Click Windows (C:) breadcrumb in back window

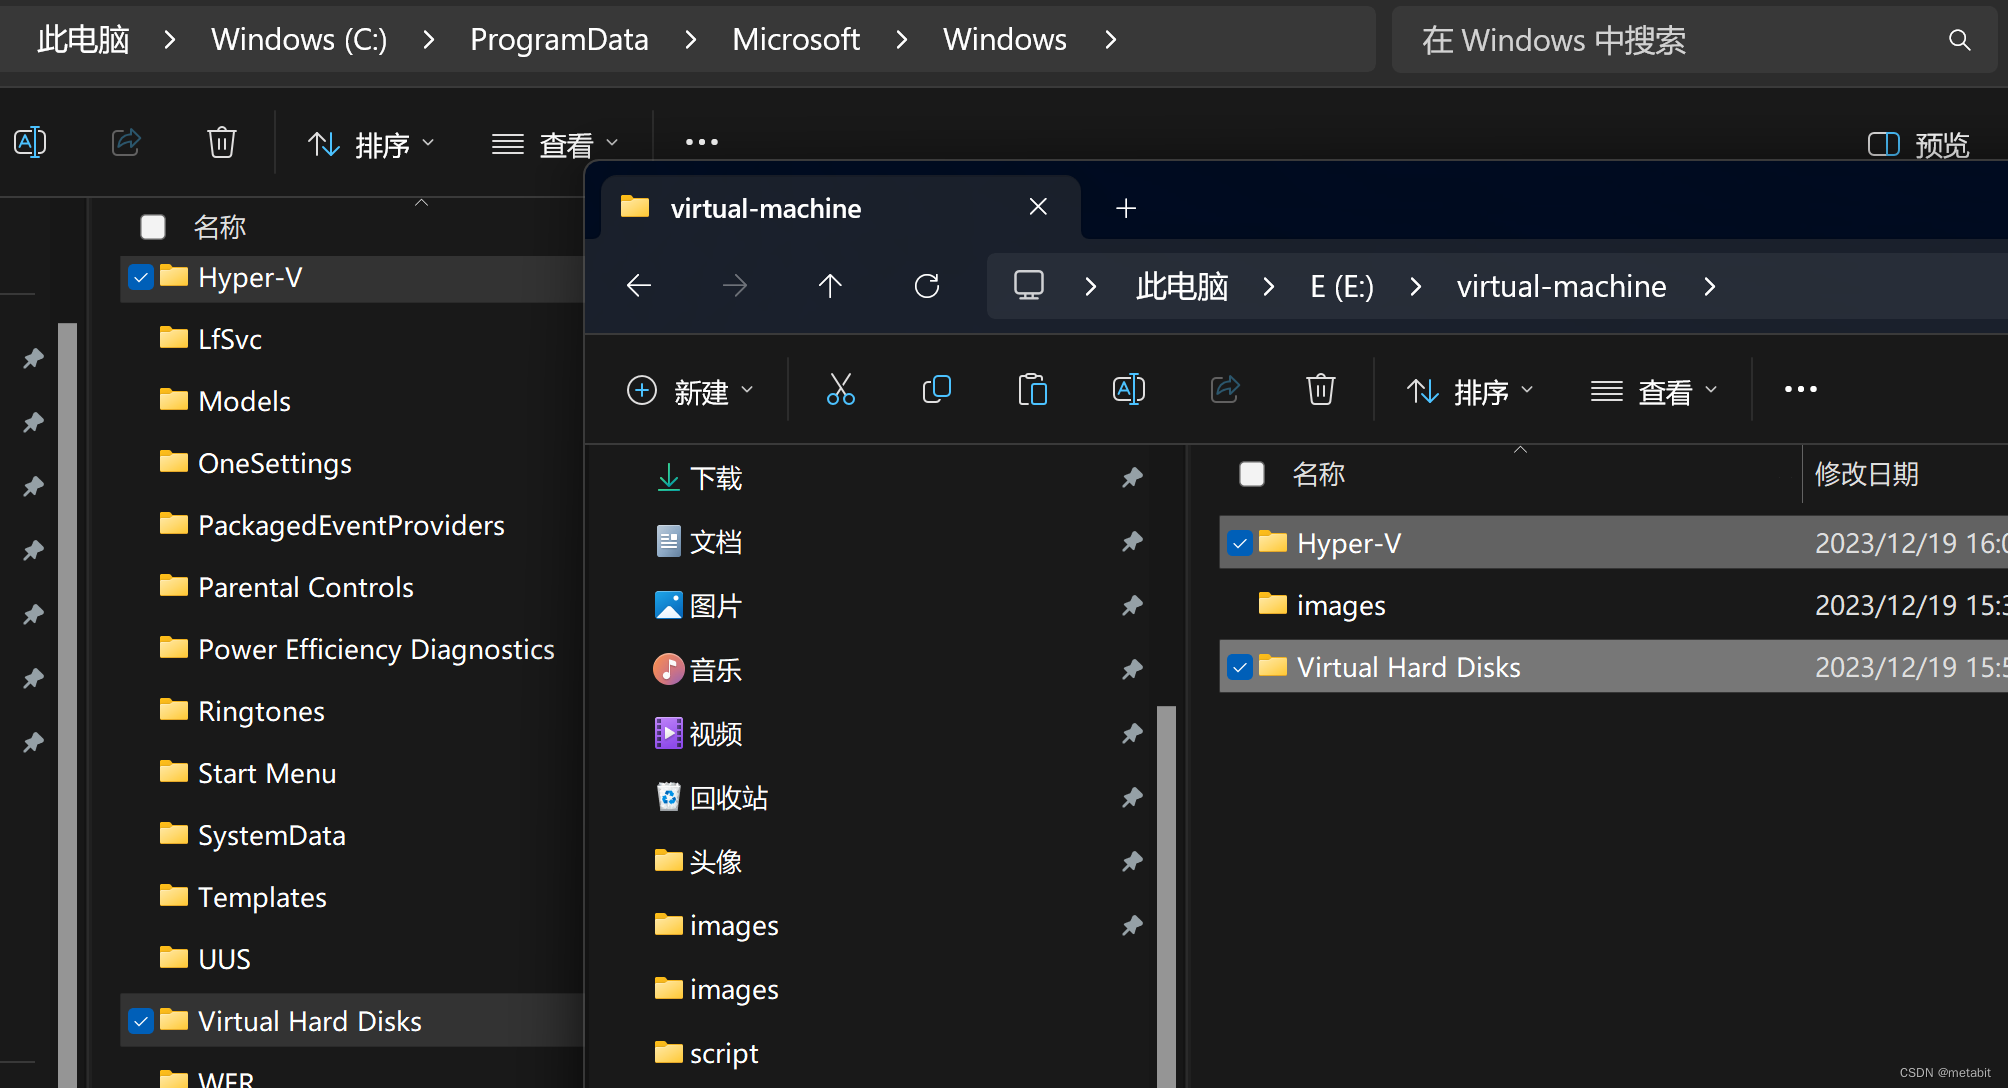[x=299, y=40]
